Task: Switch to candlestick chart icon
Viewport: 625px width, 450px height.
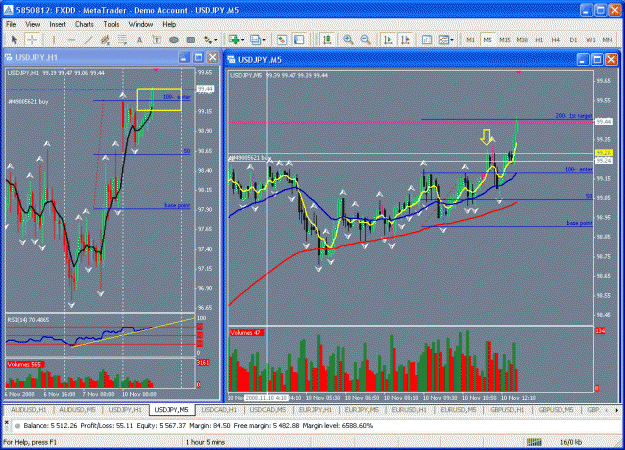Action: 327,39
